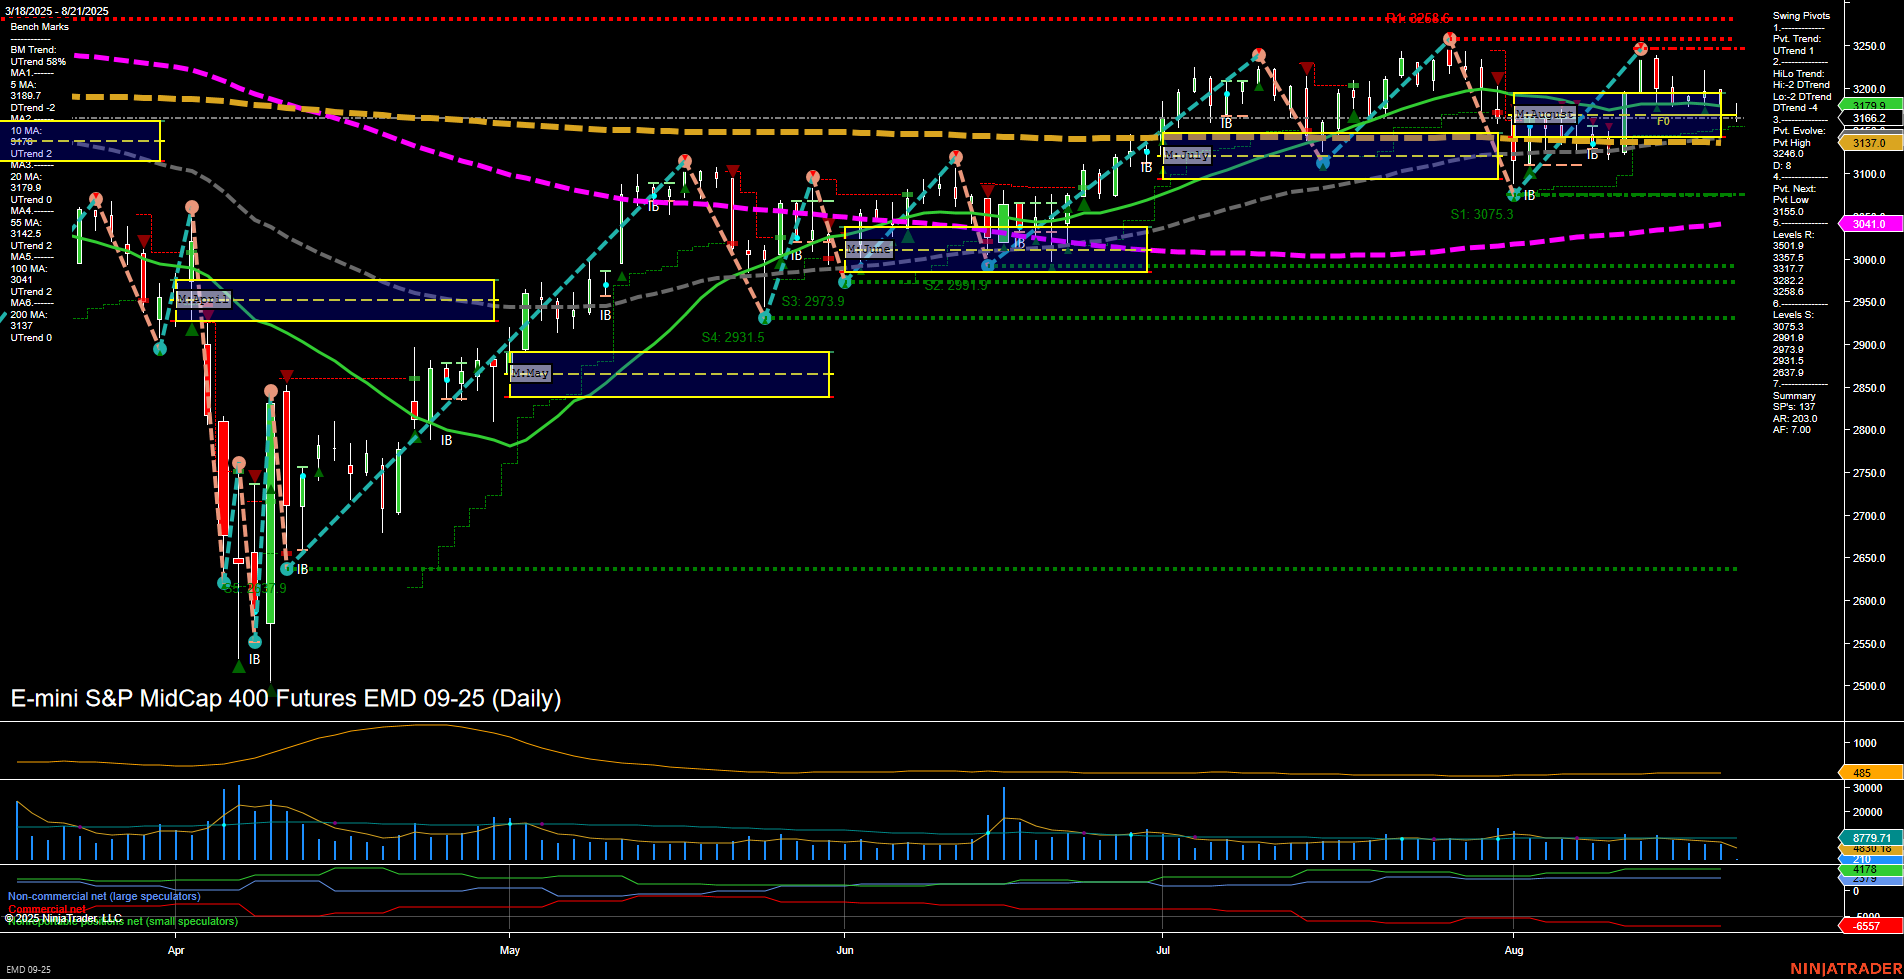The width and height of the screenshot is (1904, 979).
Task: Expand the M:April monthly range box
Action: pyautogui.click(x=202, y=297)
